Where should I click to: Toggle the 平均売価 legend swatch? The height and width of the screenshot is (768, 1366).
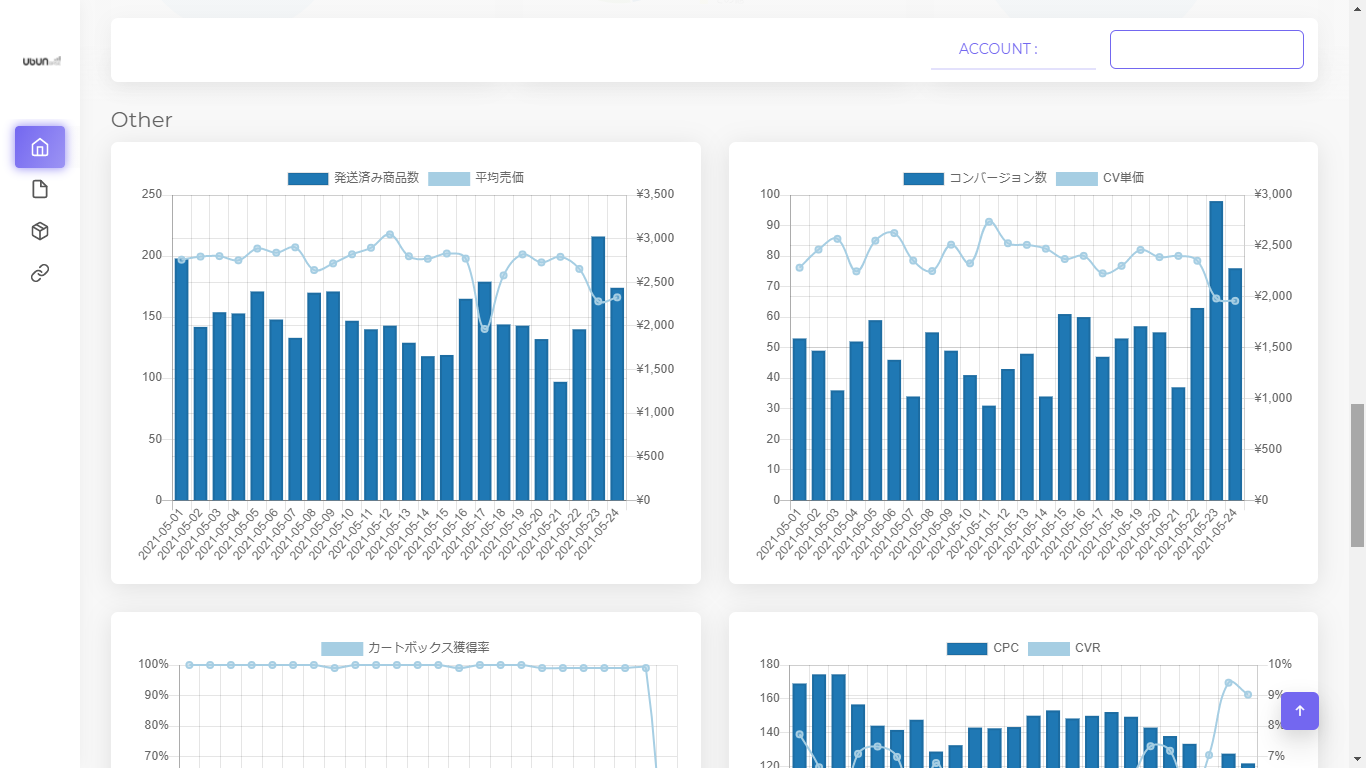coord(449,178)
